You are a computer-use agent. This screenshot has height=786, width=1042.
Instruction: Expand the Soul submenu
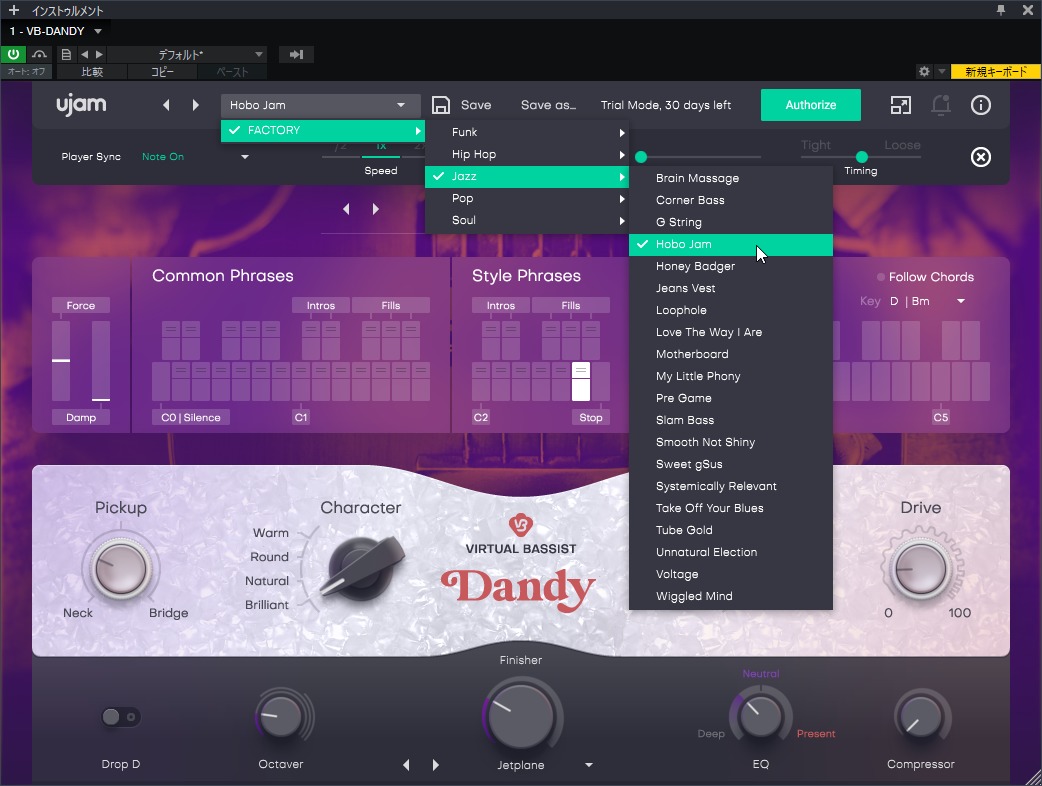[x=527, y=220]
